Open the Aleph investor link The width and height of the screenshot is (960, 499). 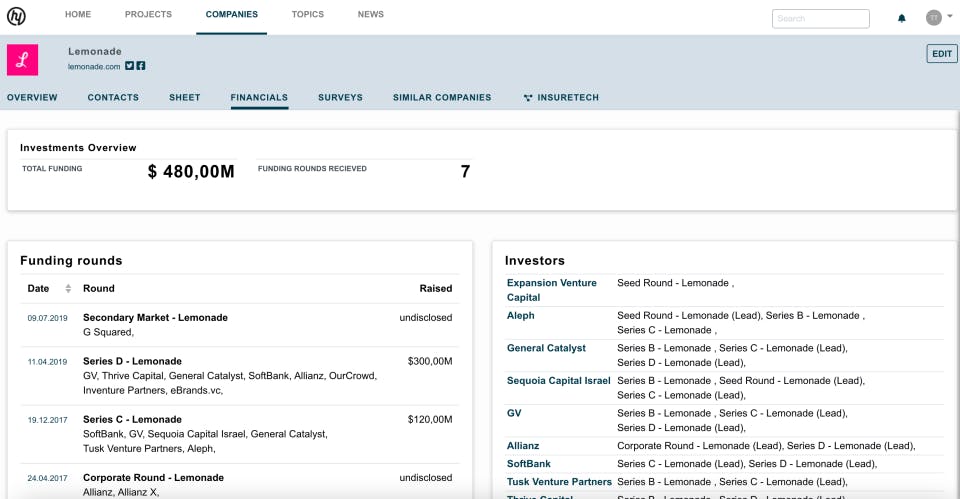(x=520, y=315)
